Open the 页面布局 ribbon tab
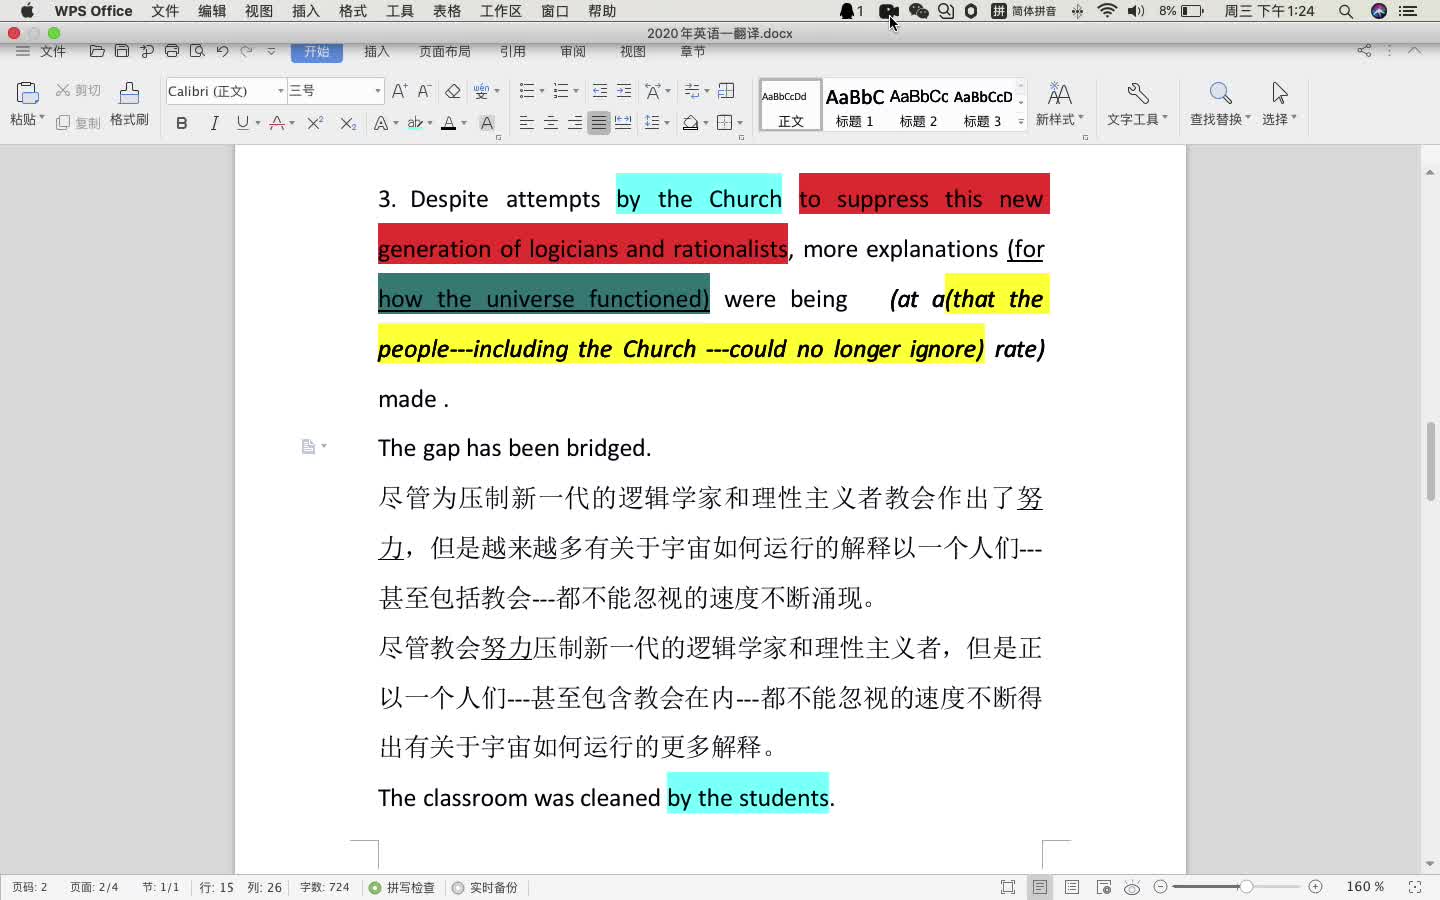This screenshot has height=900, width=1440. (x=445, y=51)
